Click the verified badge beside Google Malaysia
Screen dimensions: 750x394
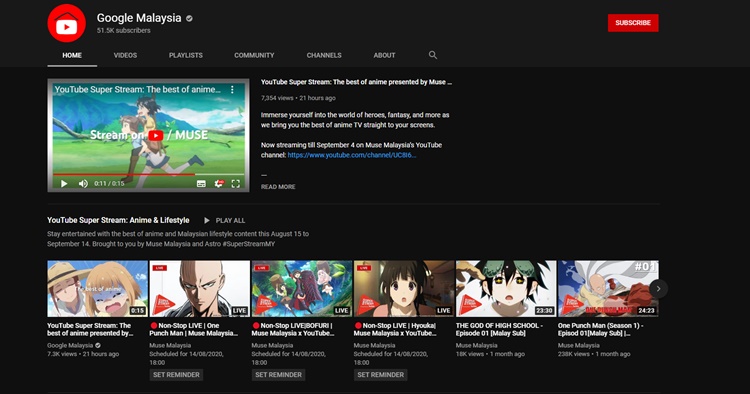189,18
